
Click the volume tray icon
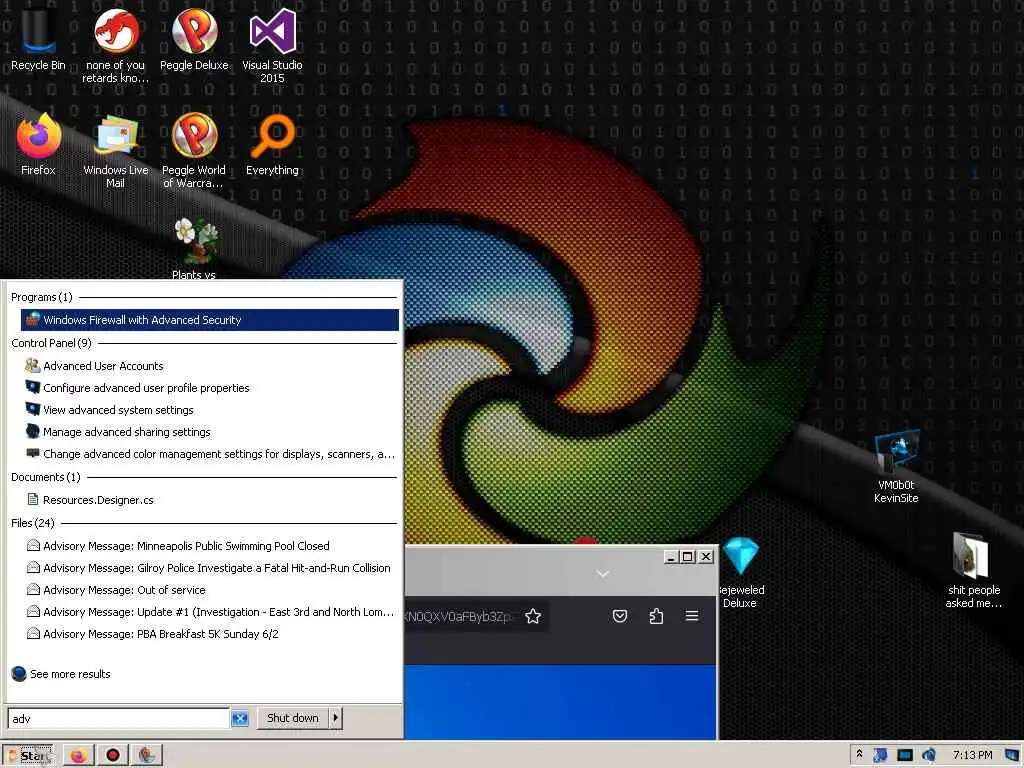click(x=929, y=755)
